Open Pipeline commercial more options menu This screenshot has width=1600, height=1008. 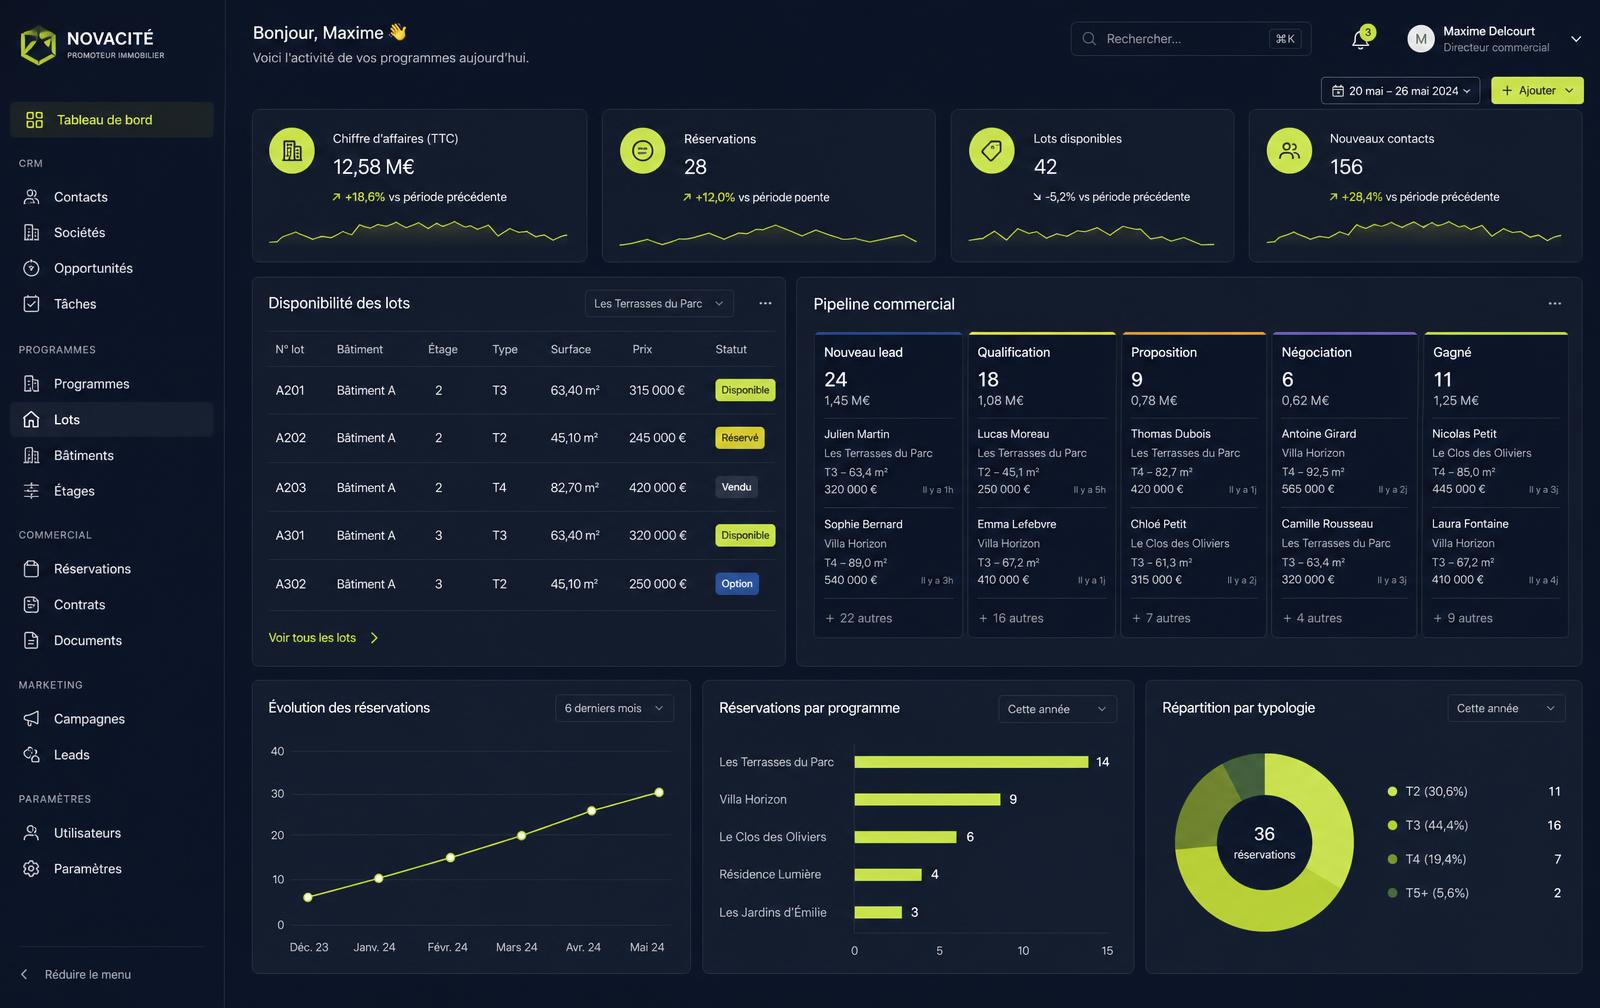click(x=1554, y=303)
